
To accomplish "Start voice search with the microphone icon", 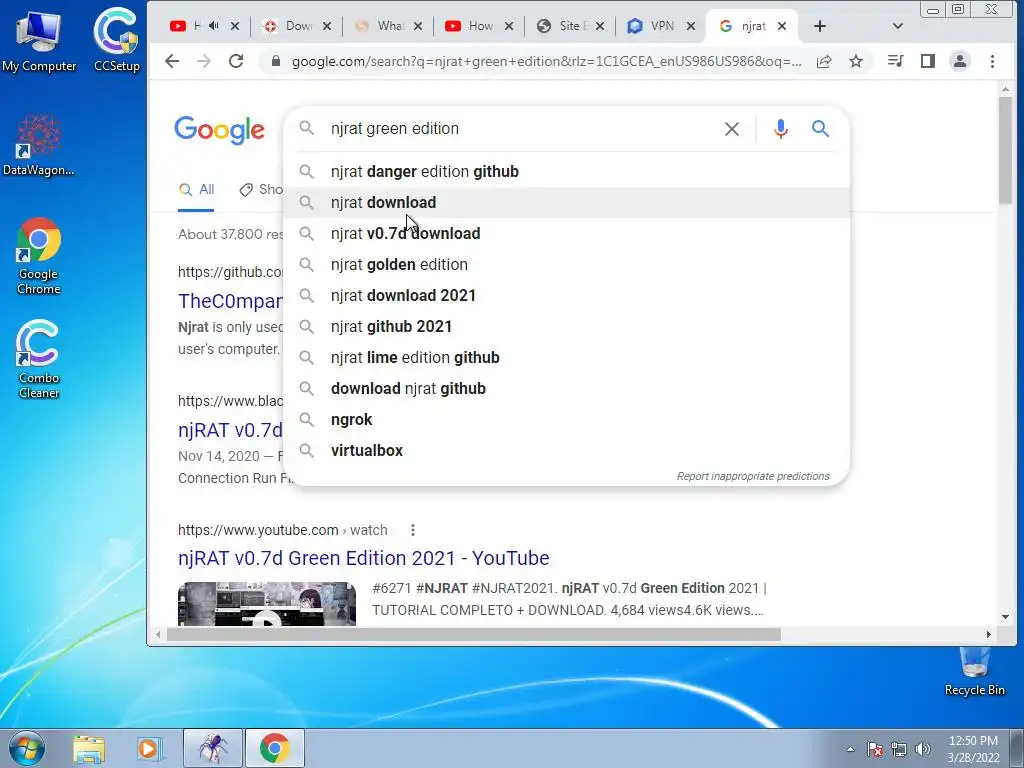I will coord(780,129).
